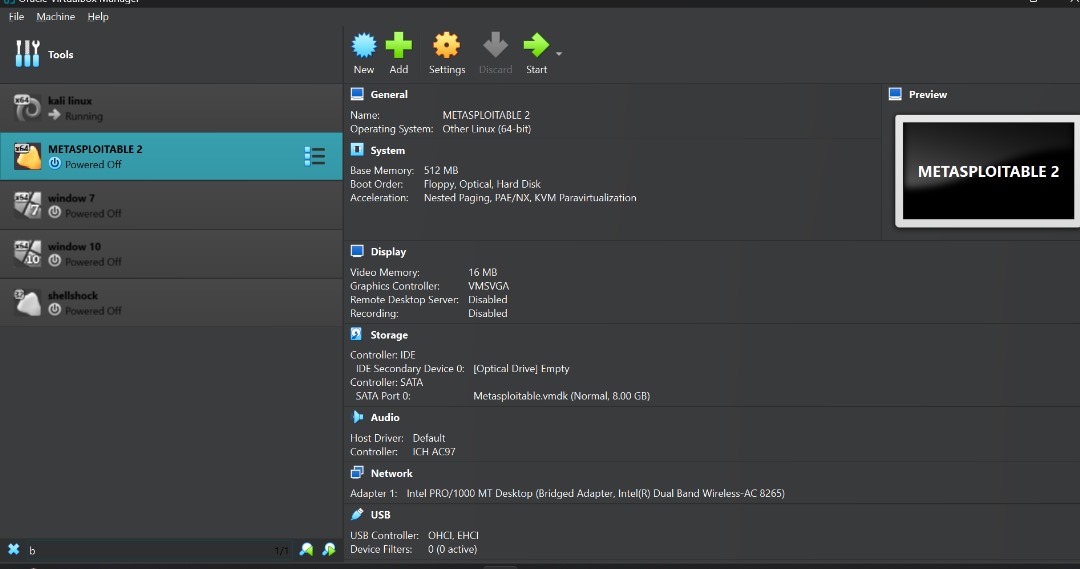The height and width of the screenshot is (569, 1080).
Task: Go to previous search match icon
Action: 307,549
